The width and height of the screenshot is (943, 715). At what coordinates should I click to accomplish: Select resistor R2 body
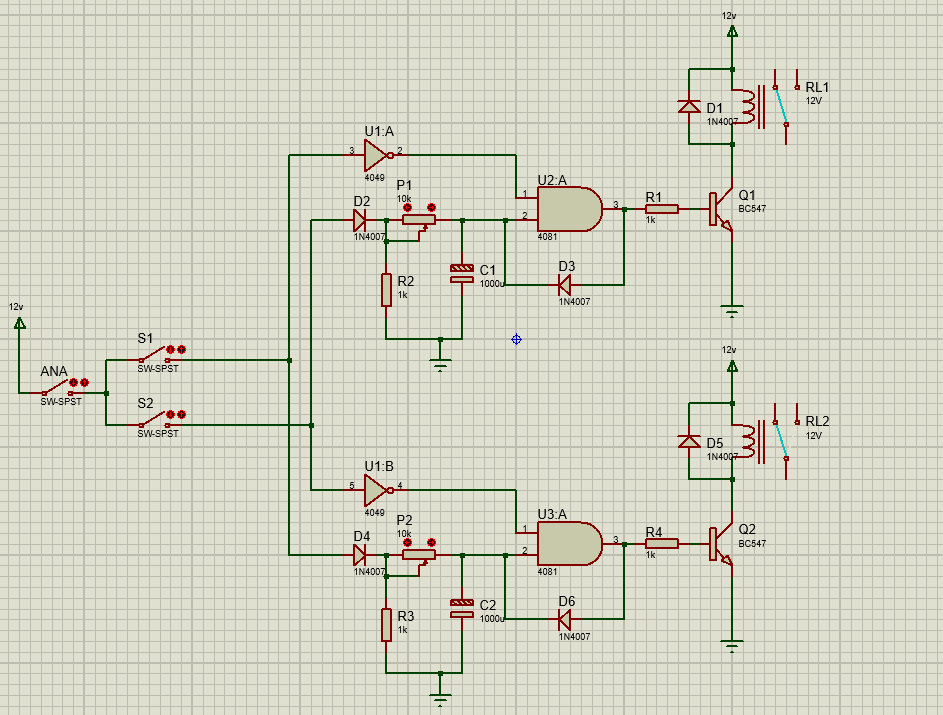click(x=386, y=290)
